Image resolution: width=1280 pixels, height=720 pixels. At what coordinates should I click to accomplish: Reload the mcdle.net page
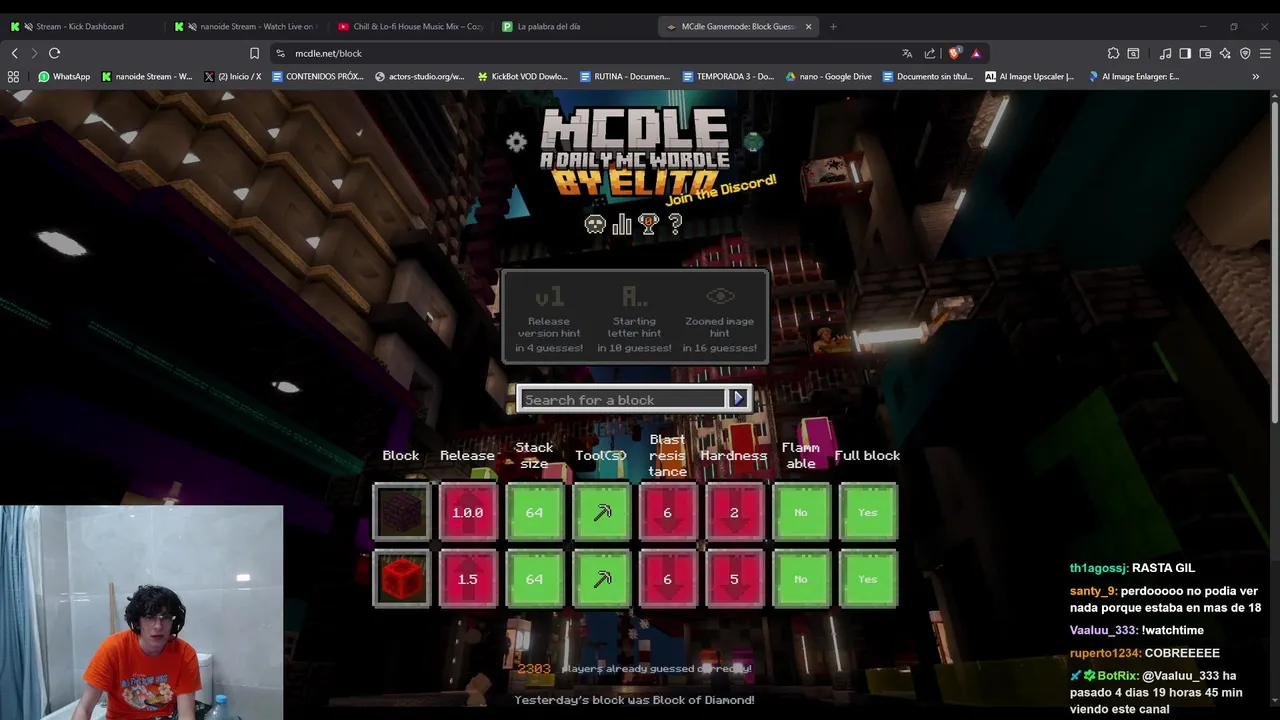[x=55, y=53]
